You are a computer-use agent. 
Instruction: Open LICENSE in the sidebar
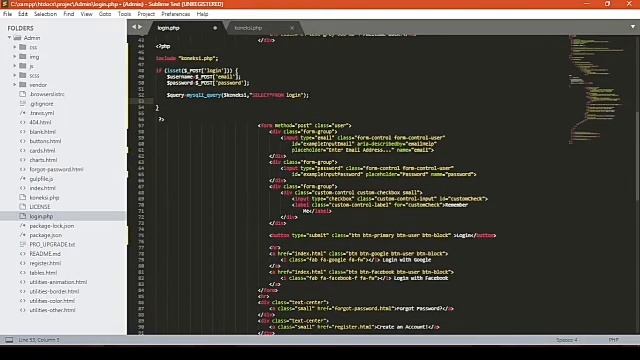(40, 207)
